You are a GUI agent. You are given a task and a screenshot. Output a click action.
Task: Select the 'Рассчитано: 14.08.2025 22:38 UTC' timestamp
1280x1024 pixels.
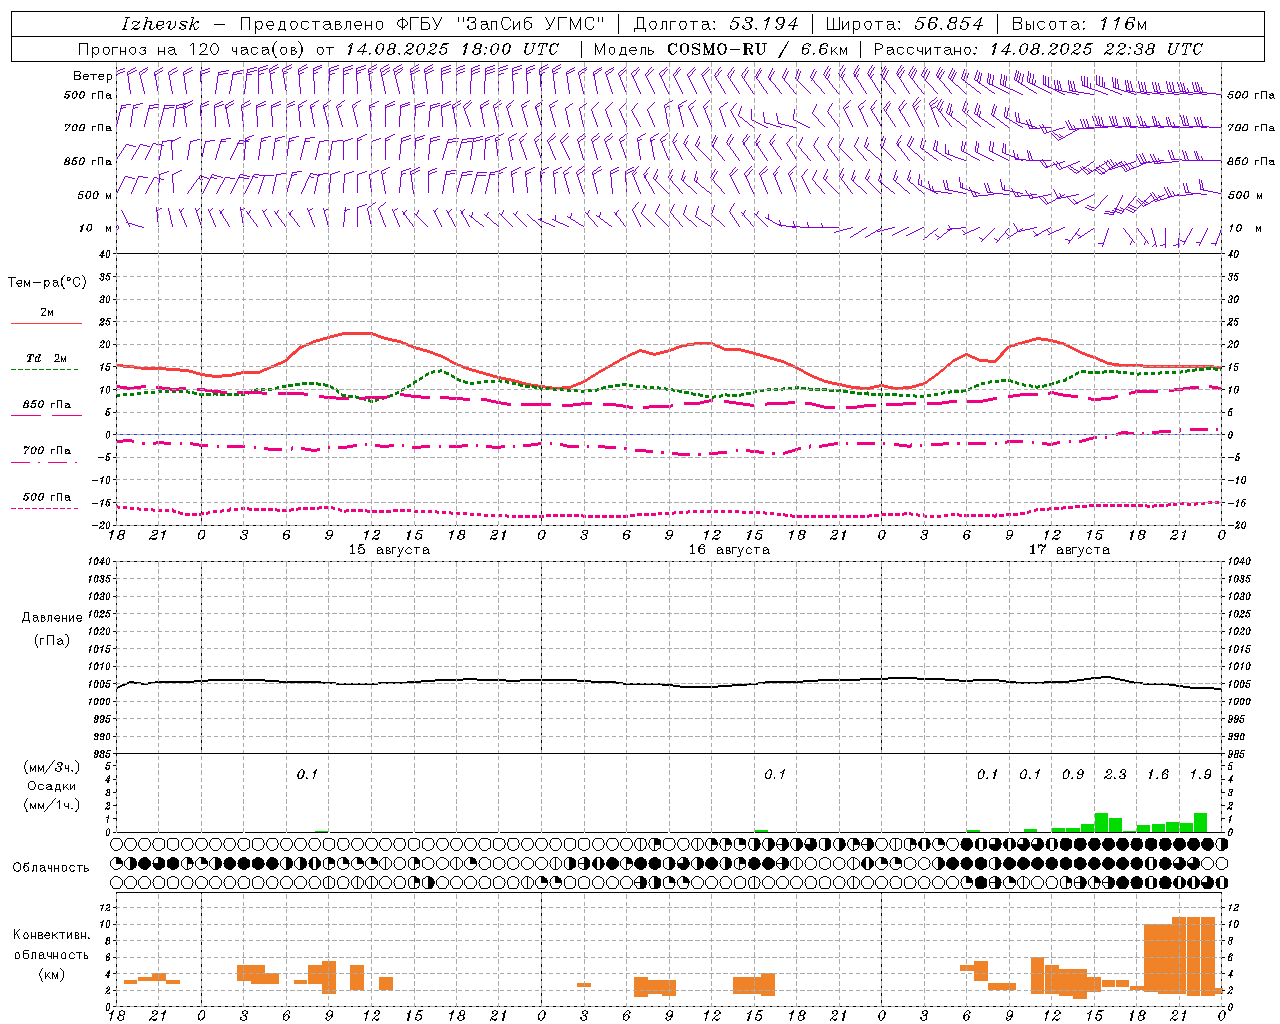(x=1038, y=49)
